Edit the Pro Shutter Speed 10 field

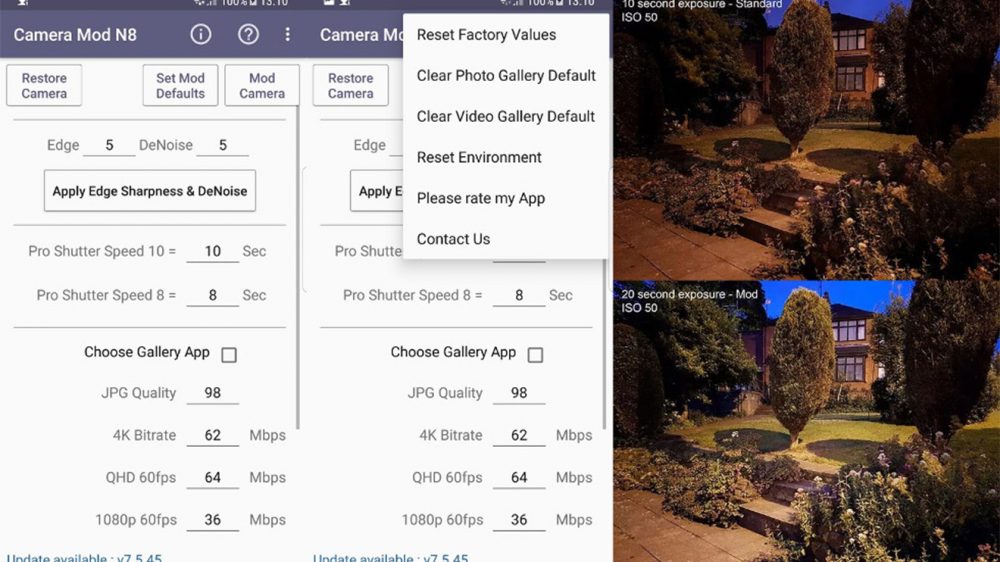click(212, 252)
